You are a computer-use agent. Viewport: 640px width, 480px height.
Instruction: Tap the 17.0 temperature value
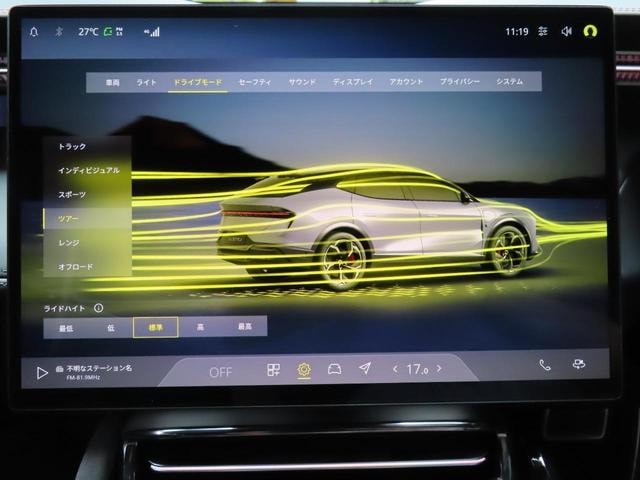click(417, 369)
